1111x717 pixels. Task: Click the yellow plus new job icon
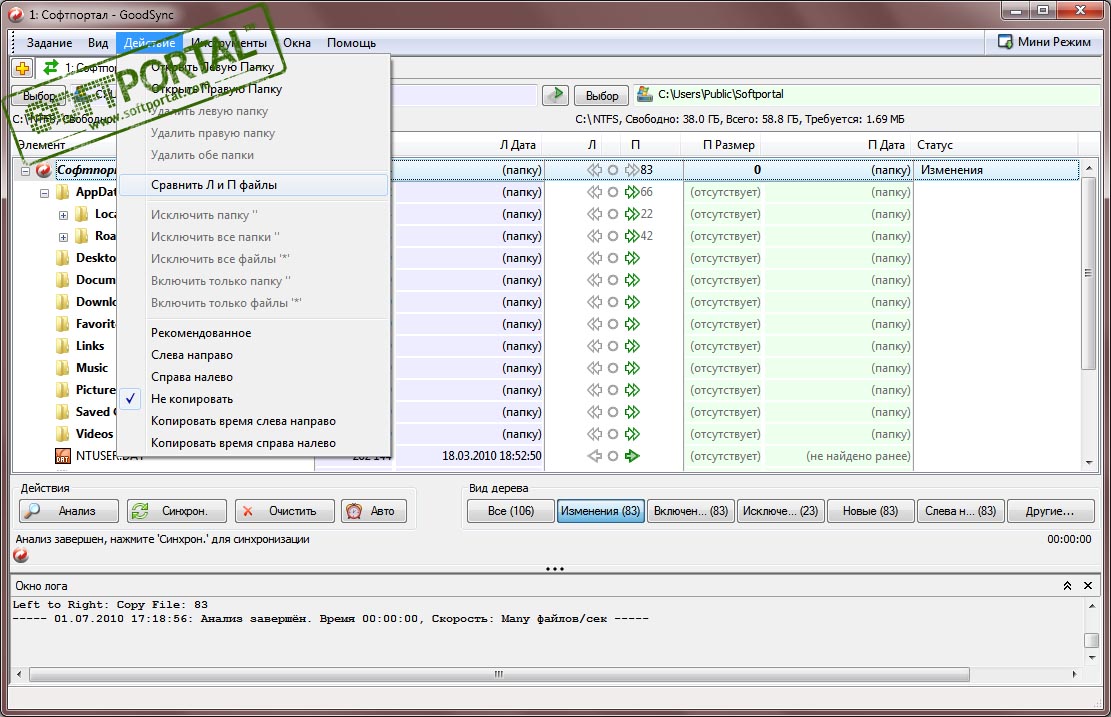pos(21,68)
